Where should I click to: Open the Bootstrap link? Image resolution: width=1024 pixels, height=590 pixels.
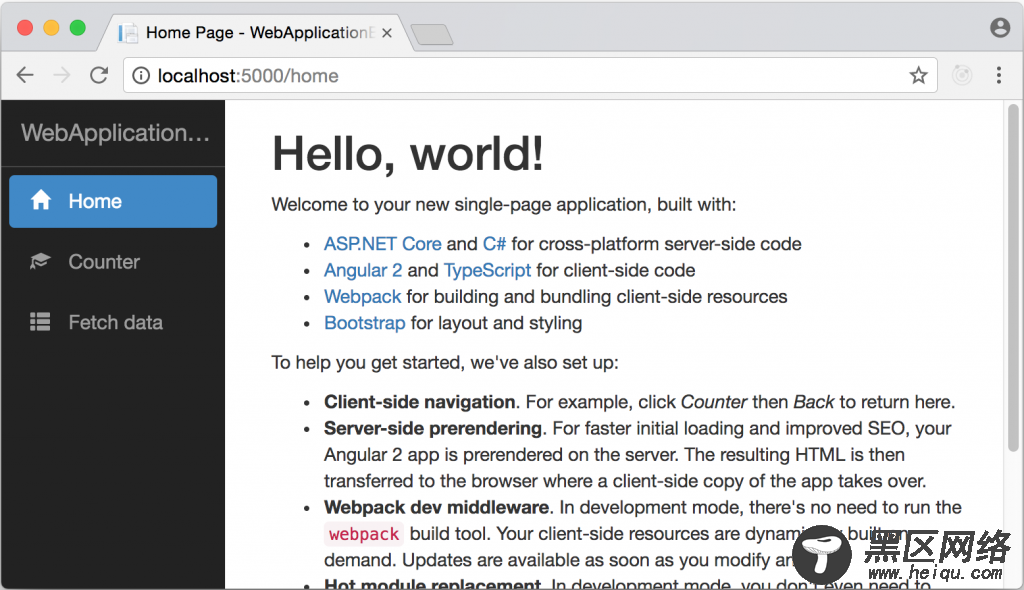[364, 323]
